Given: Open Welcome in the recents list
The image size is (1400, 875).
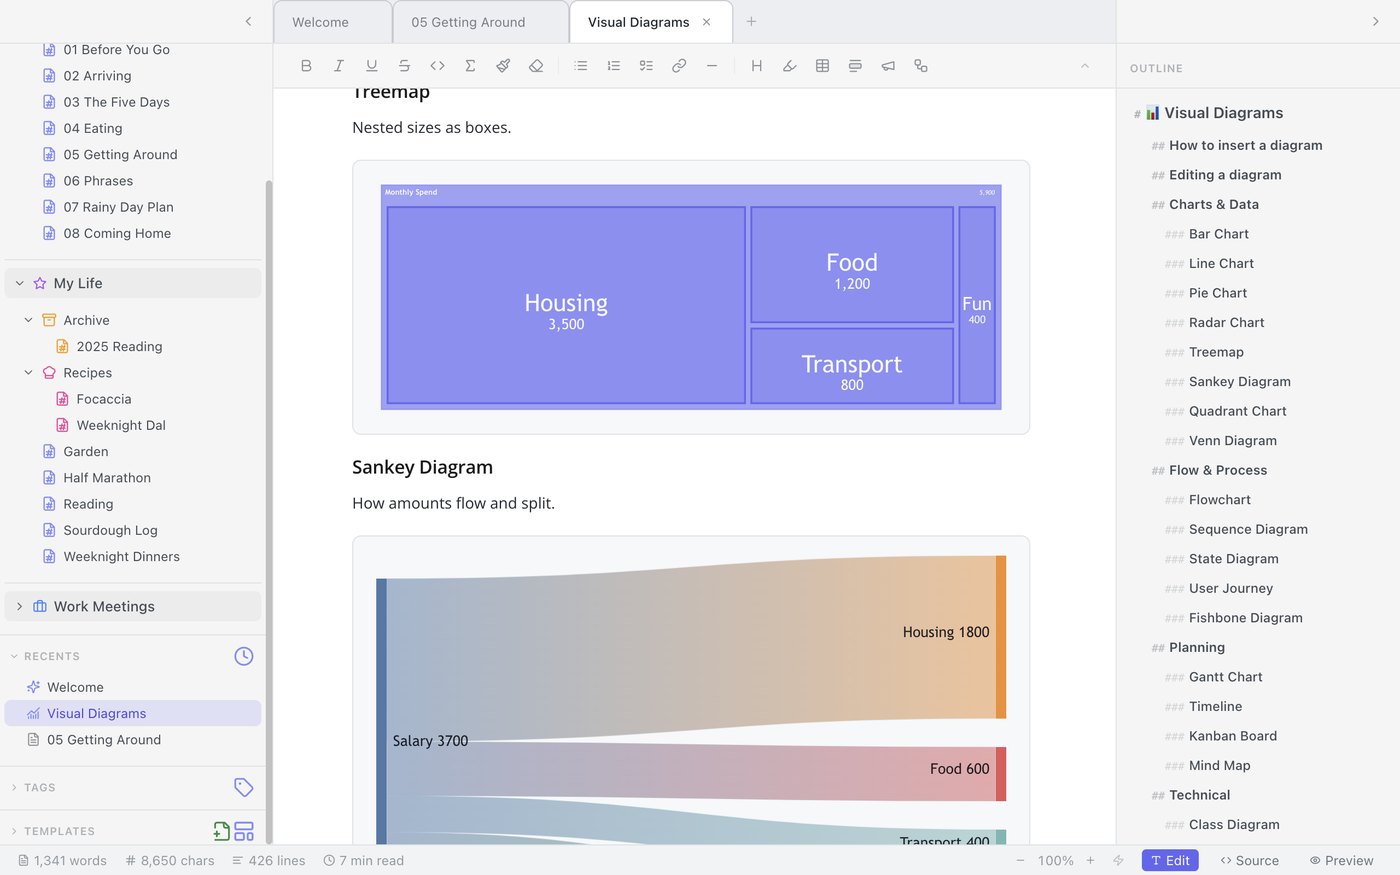Looking at the screenshot, I should [x=75, y=687].
